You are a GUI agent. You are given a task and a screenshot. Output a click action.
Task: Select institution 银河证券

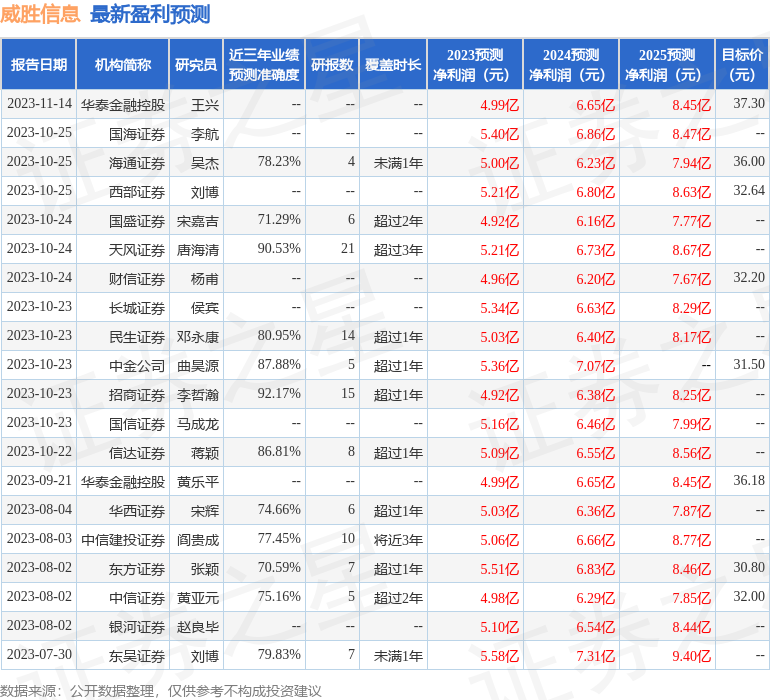(137, 626)
